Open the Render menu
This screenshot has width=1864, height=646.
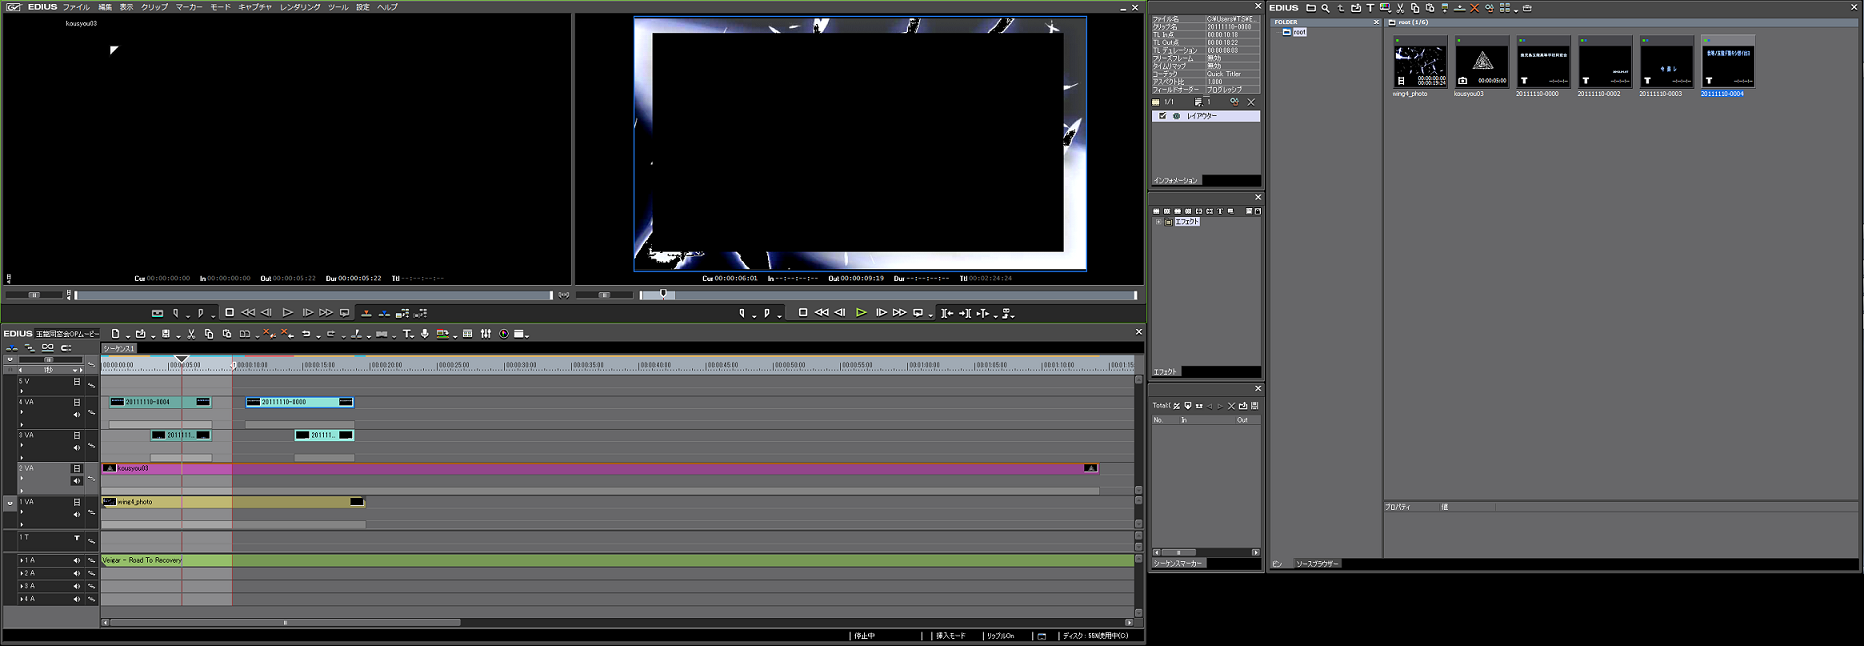click(x=300, y=7)
